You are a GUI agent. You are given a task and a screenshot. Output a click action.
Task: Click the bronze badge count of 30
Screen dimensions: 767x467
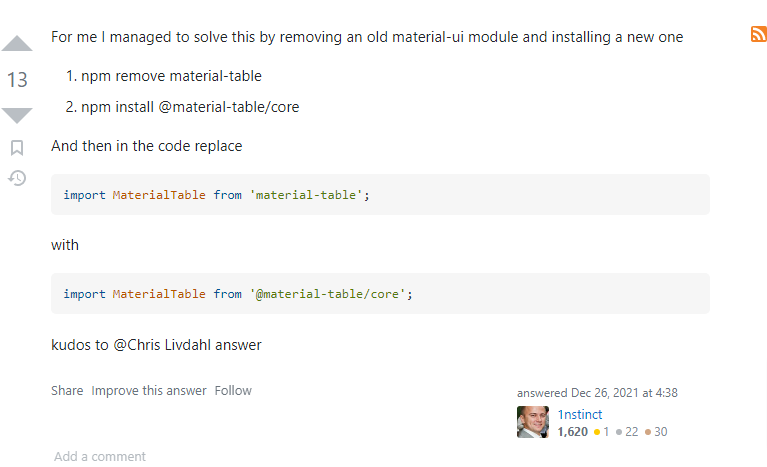[660, 432]
